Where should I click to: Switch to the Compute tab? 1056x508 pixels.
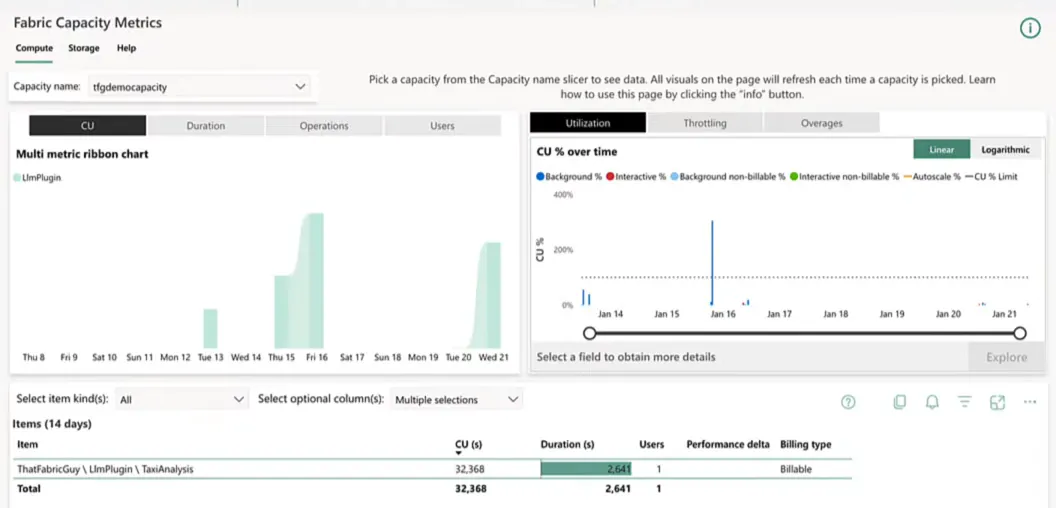click(x=34, y=48)
